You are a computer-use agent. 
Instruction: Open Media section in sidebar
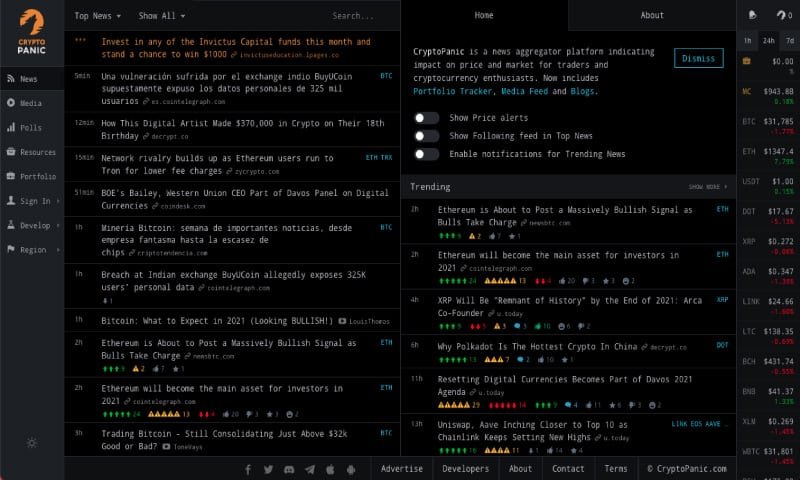tap(32, 103)
